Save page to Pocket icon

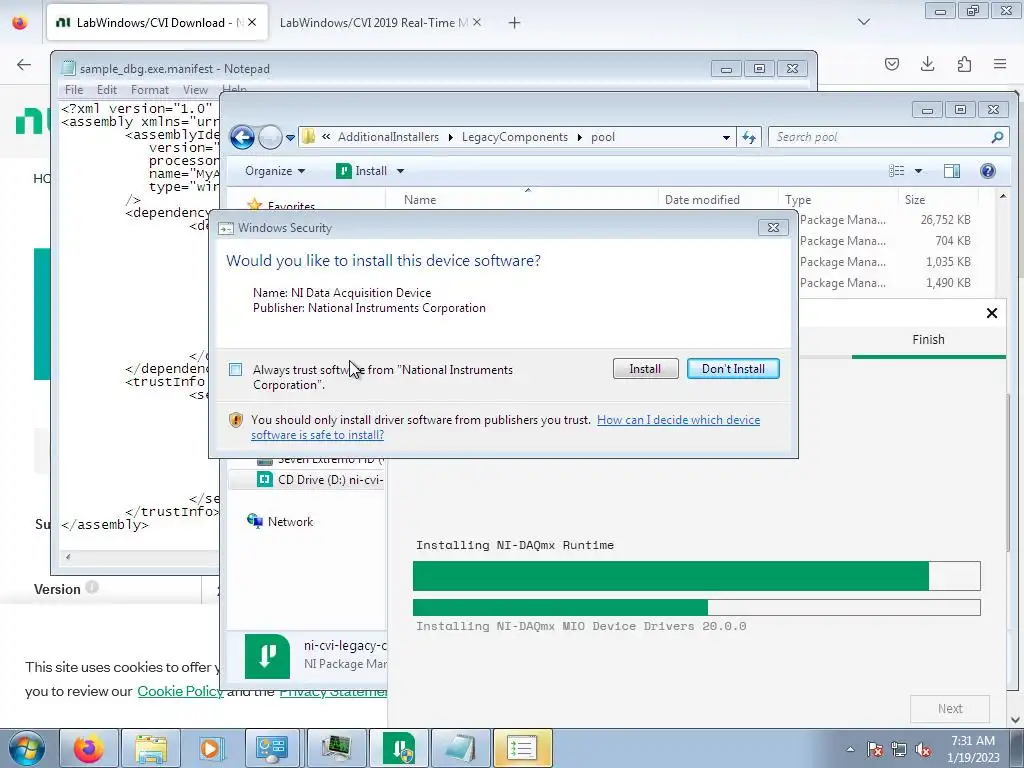click(892, 64)
